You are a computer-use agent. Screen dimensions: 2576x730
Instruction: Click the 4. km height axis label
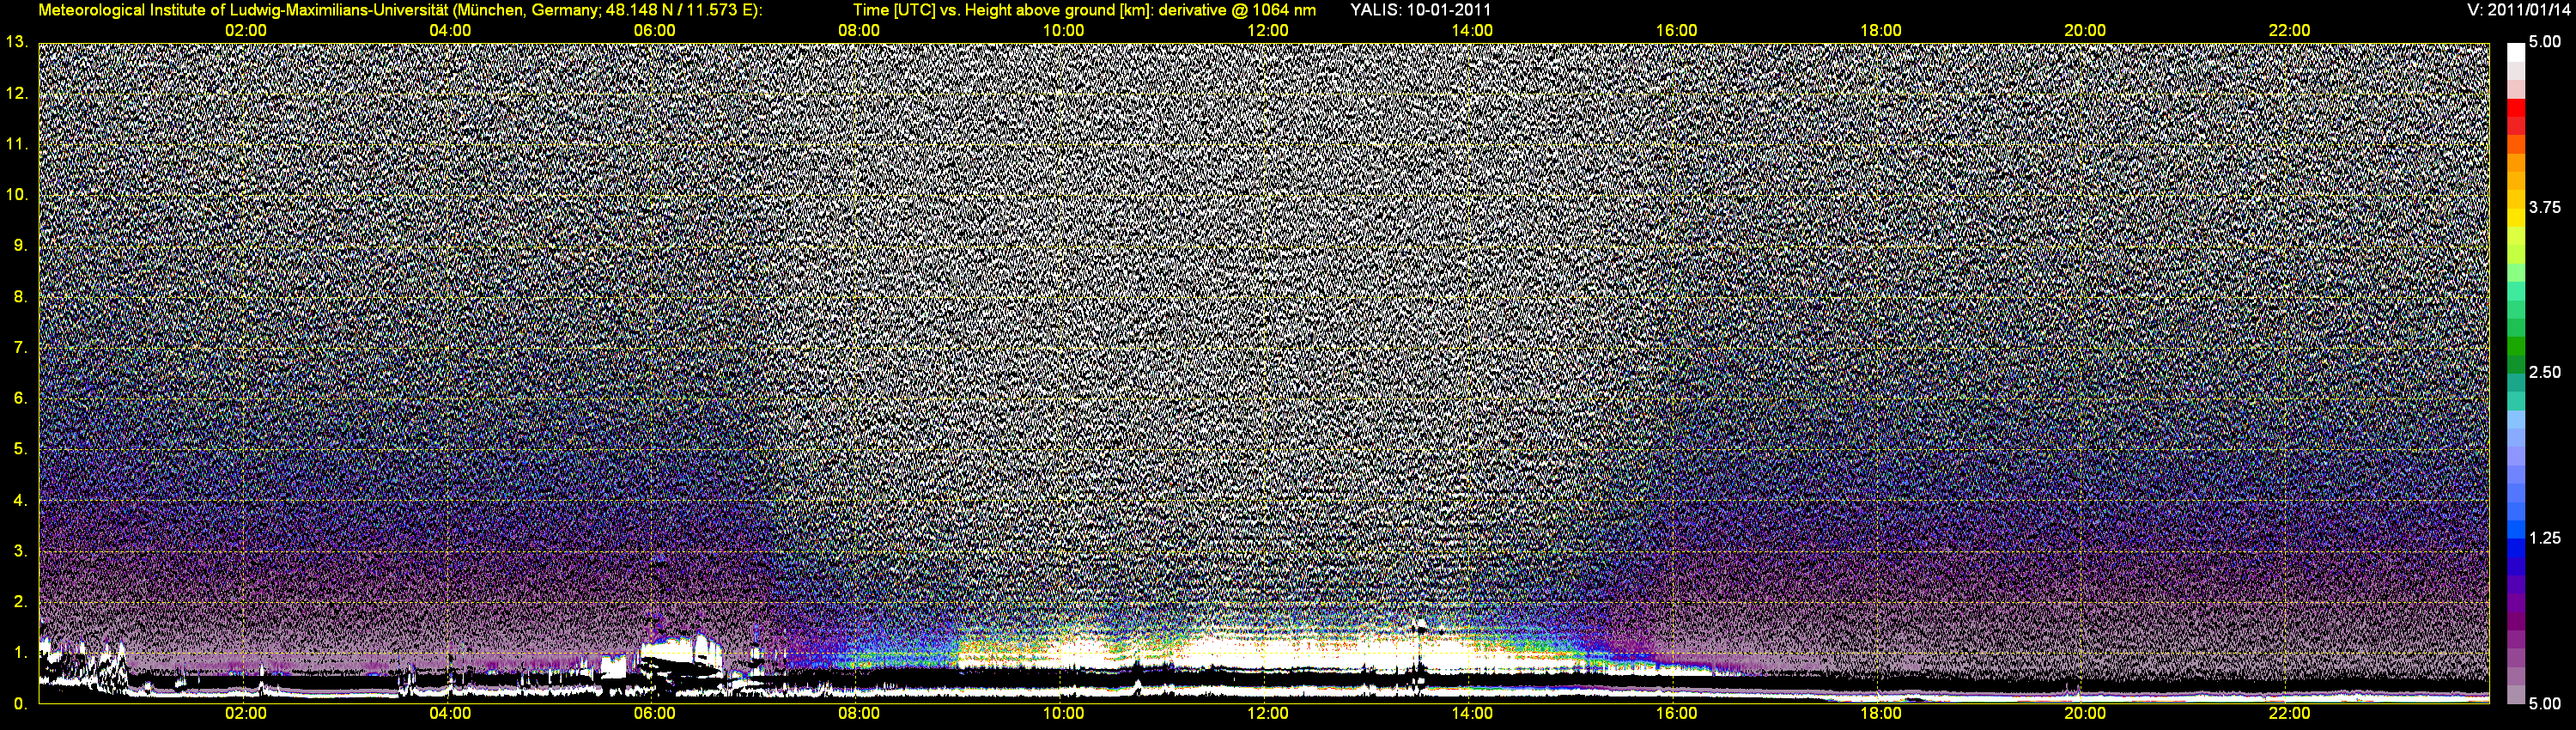coord(21,500)
